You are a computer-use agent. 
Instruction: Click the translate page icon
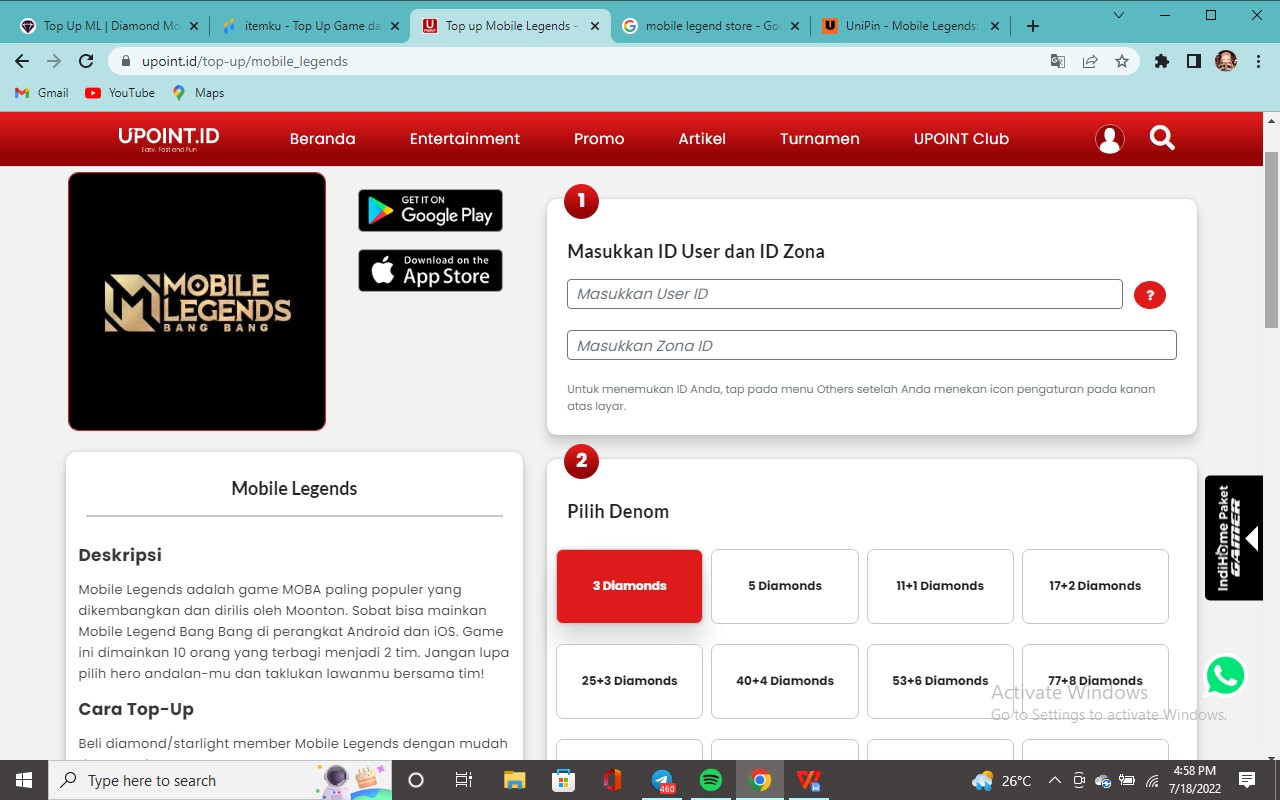pos(1057,61)
